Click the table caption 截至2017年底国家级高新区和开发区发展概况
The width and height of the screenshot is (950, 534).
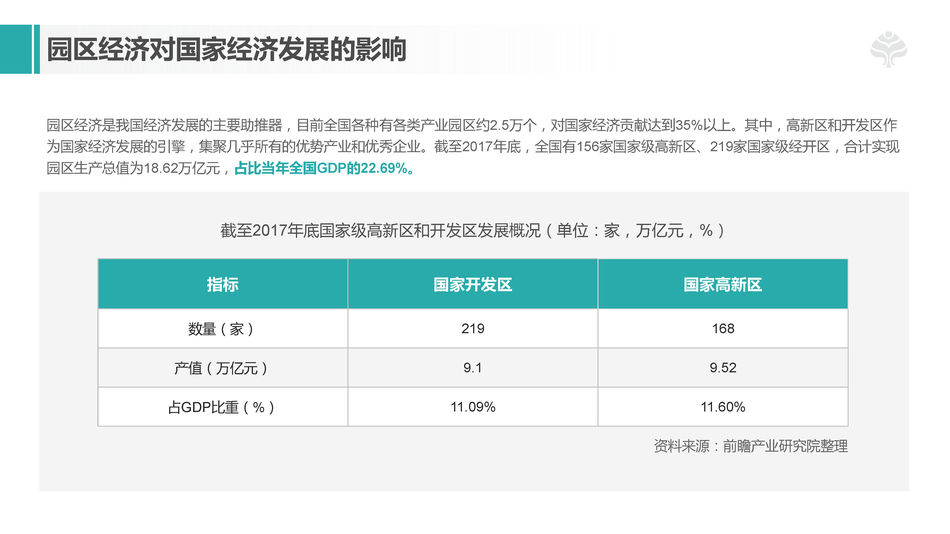(x=472, y=230)
